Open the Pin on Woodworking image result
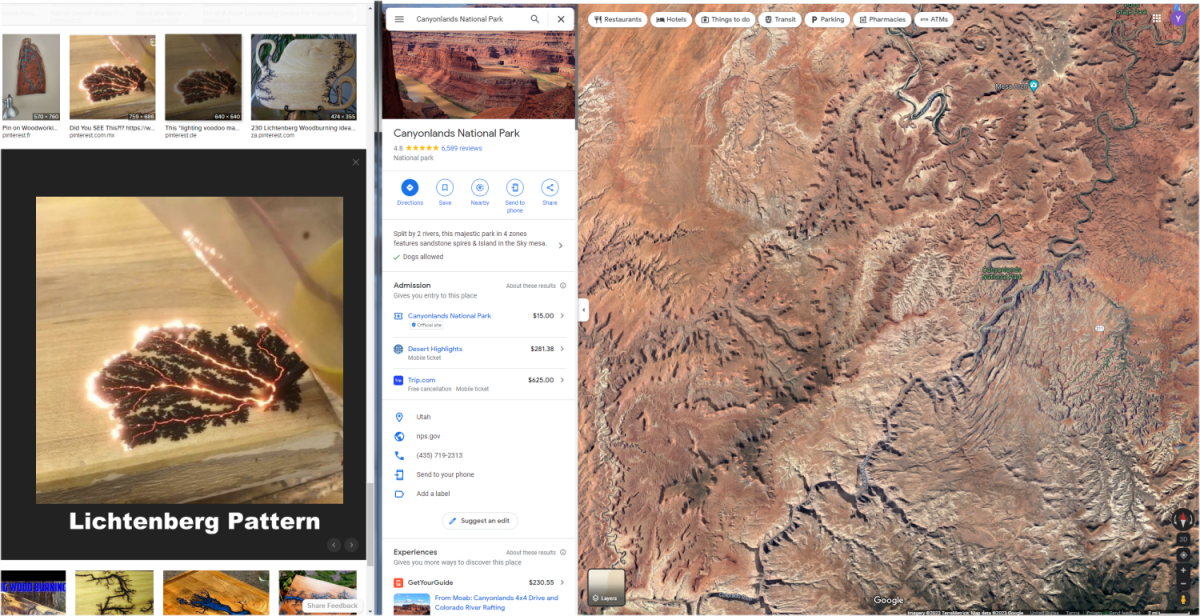Viewport: 1200px width, 616px height. pos(31,78)
